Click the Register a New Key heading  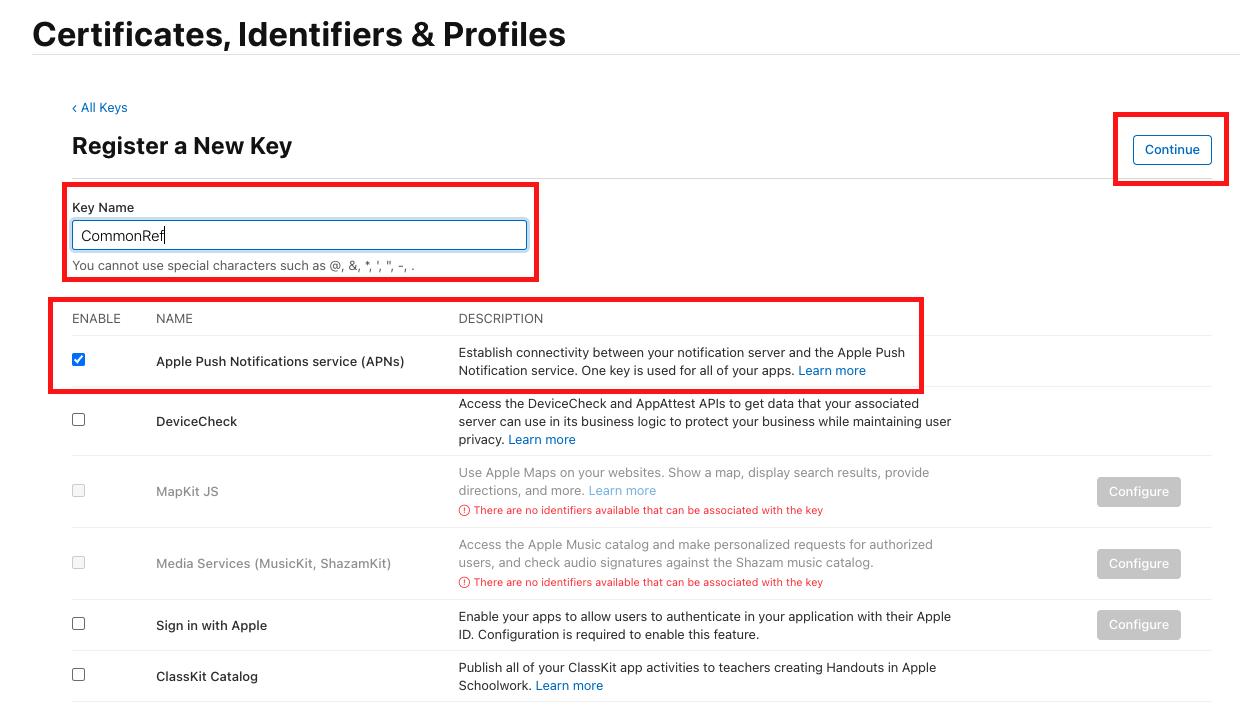click(x=182, y=146)
